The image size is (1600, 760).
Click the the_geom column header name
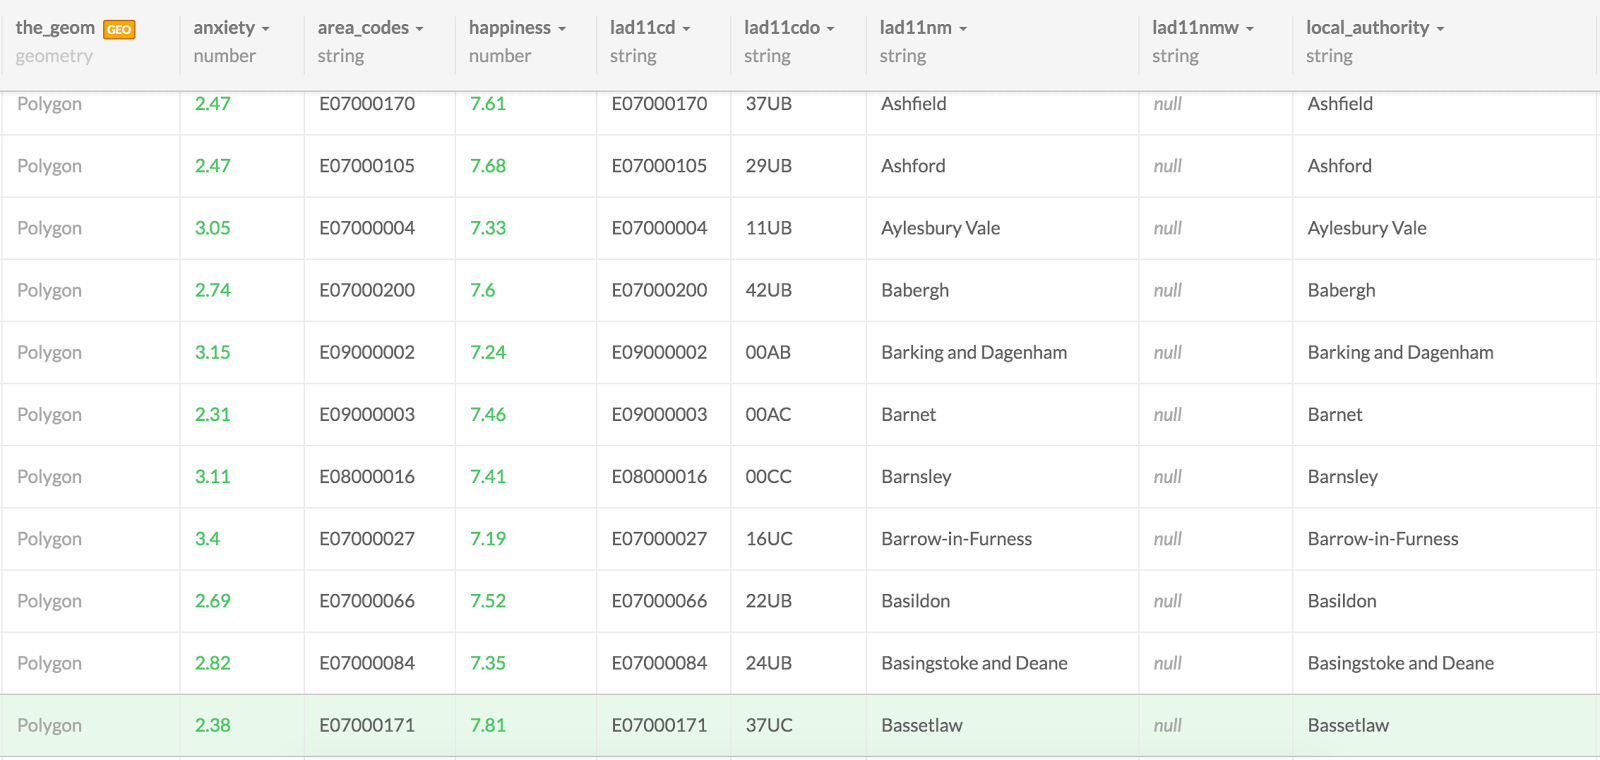(x=55, y=28)
